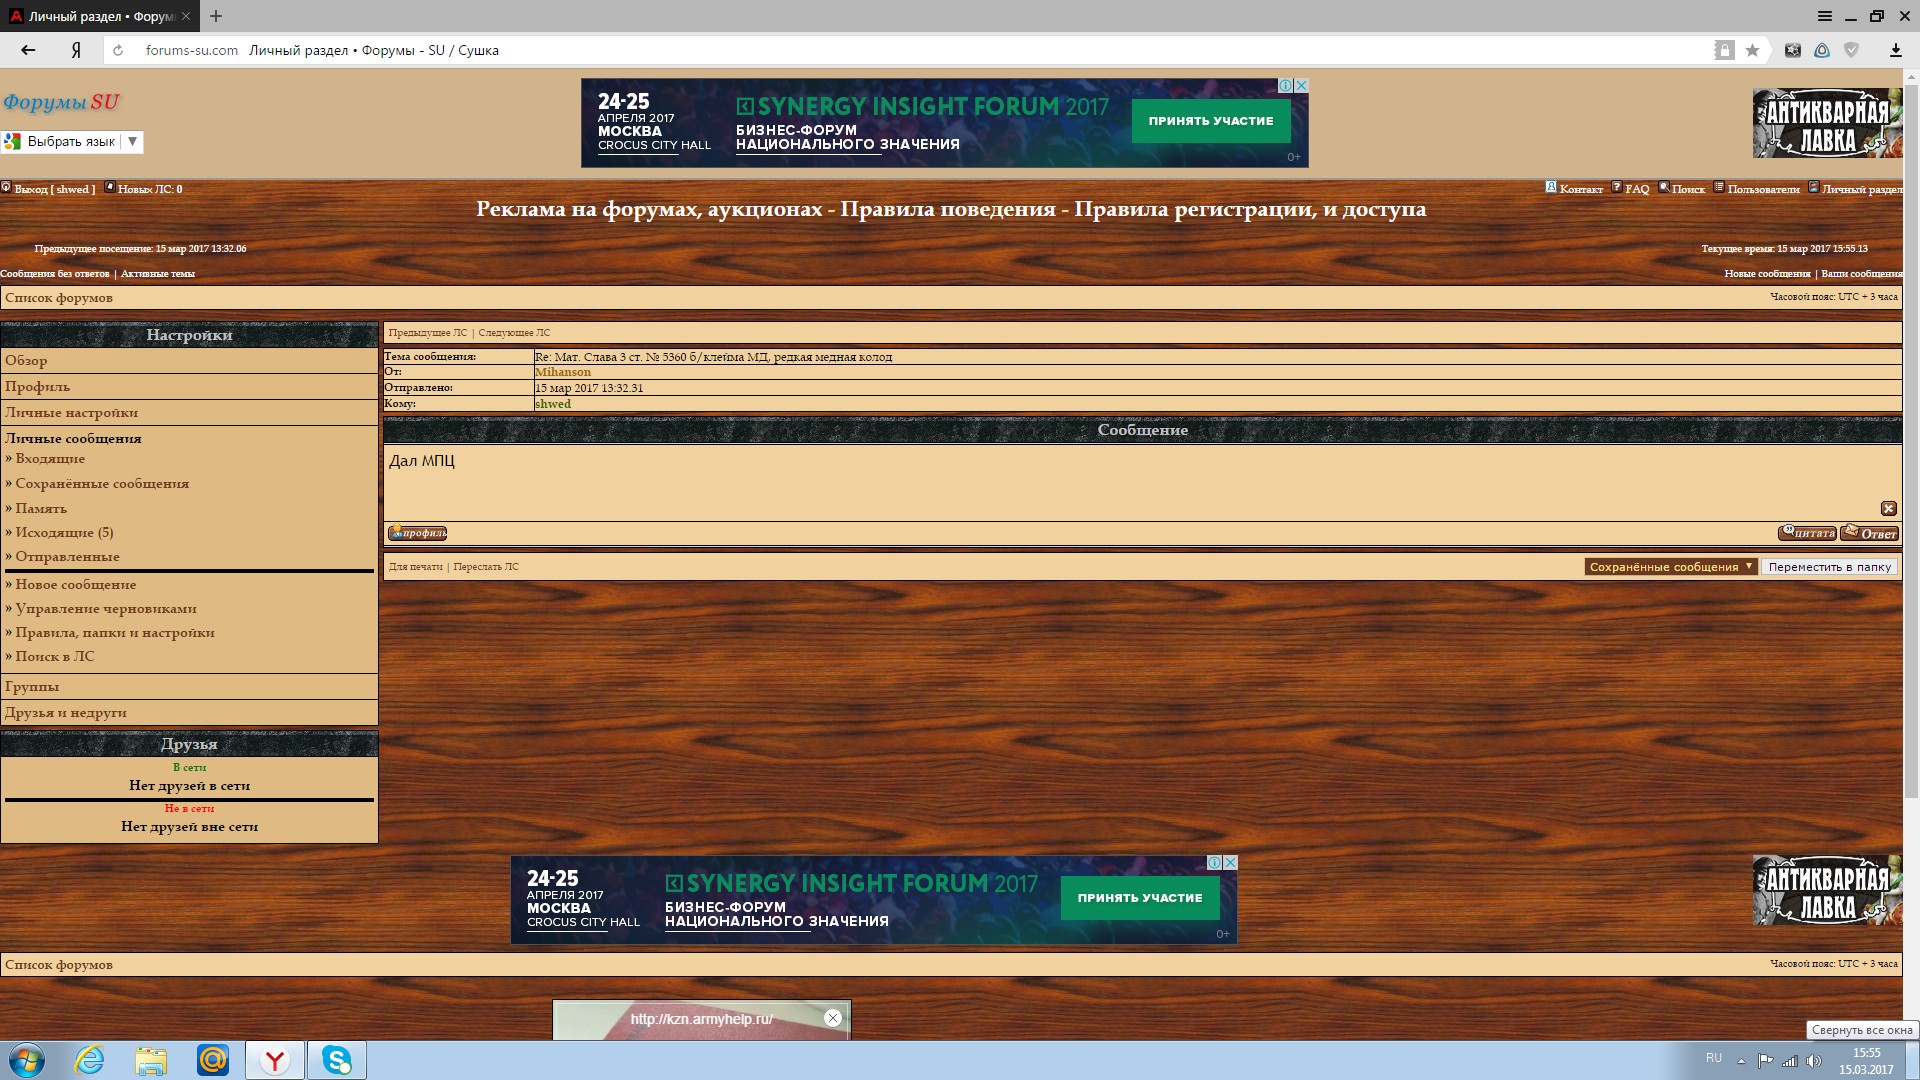Open Yandex home via Я icon
The image size is (1920, 1080).
click(x=76, y=50)
